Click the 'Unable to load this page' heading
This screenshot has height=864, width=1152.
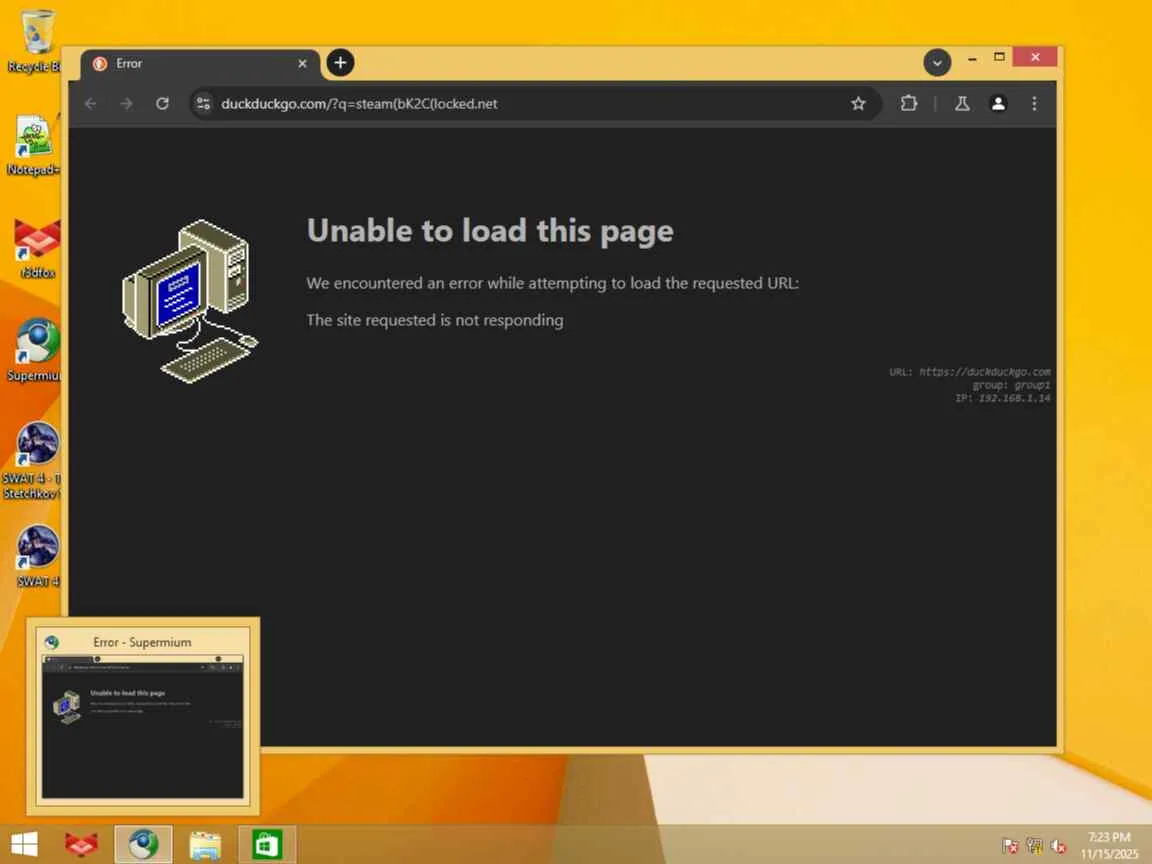coord(490,231)
